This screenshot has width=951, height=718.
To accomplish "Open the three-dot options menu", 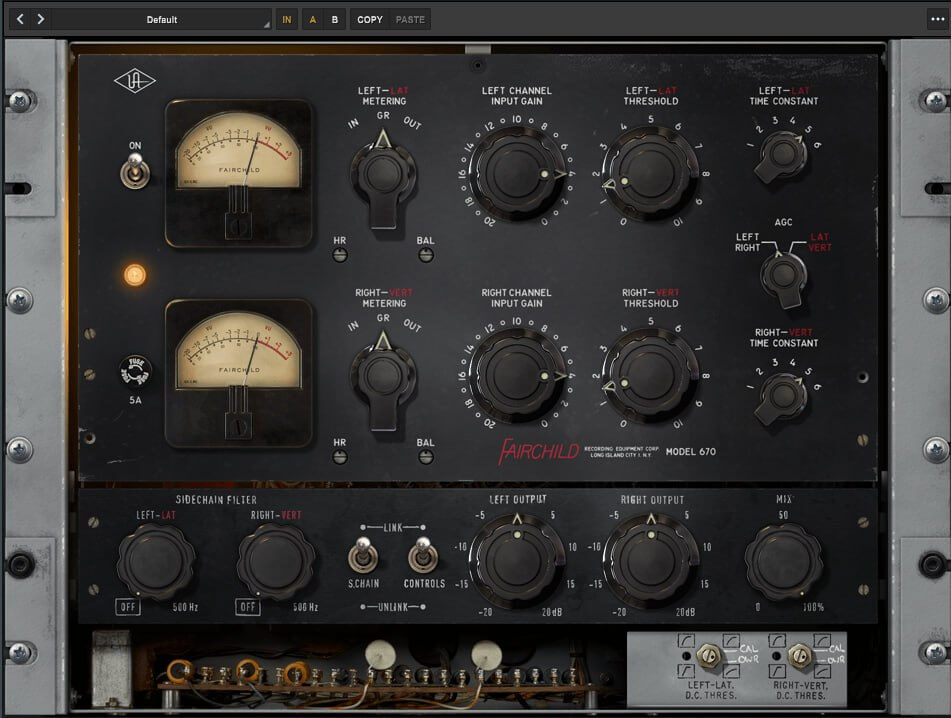I will tap(938, 19).
